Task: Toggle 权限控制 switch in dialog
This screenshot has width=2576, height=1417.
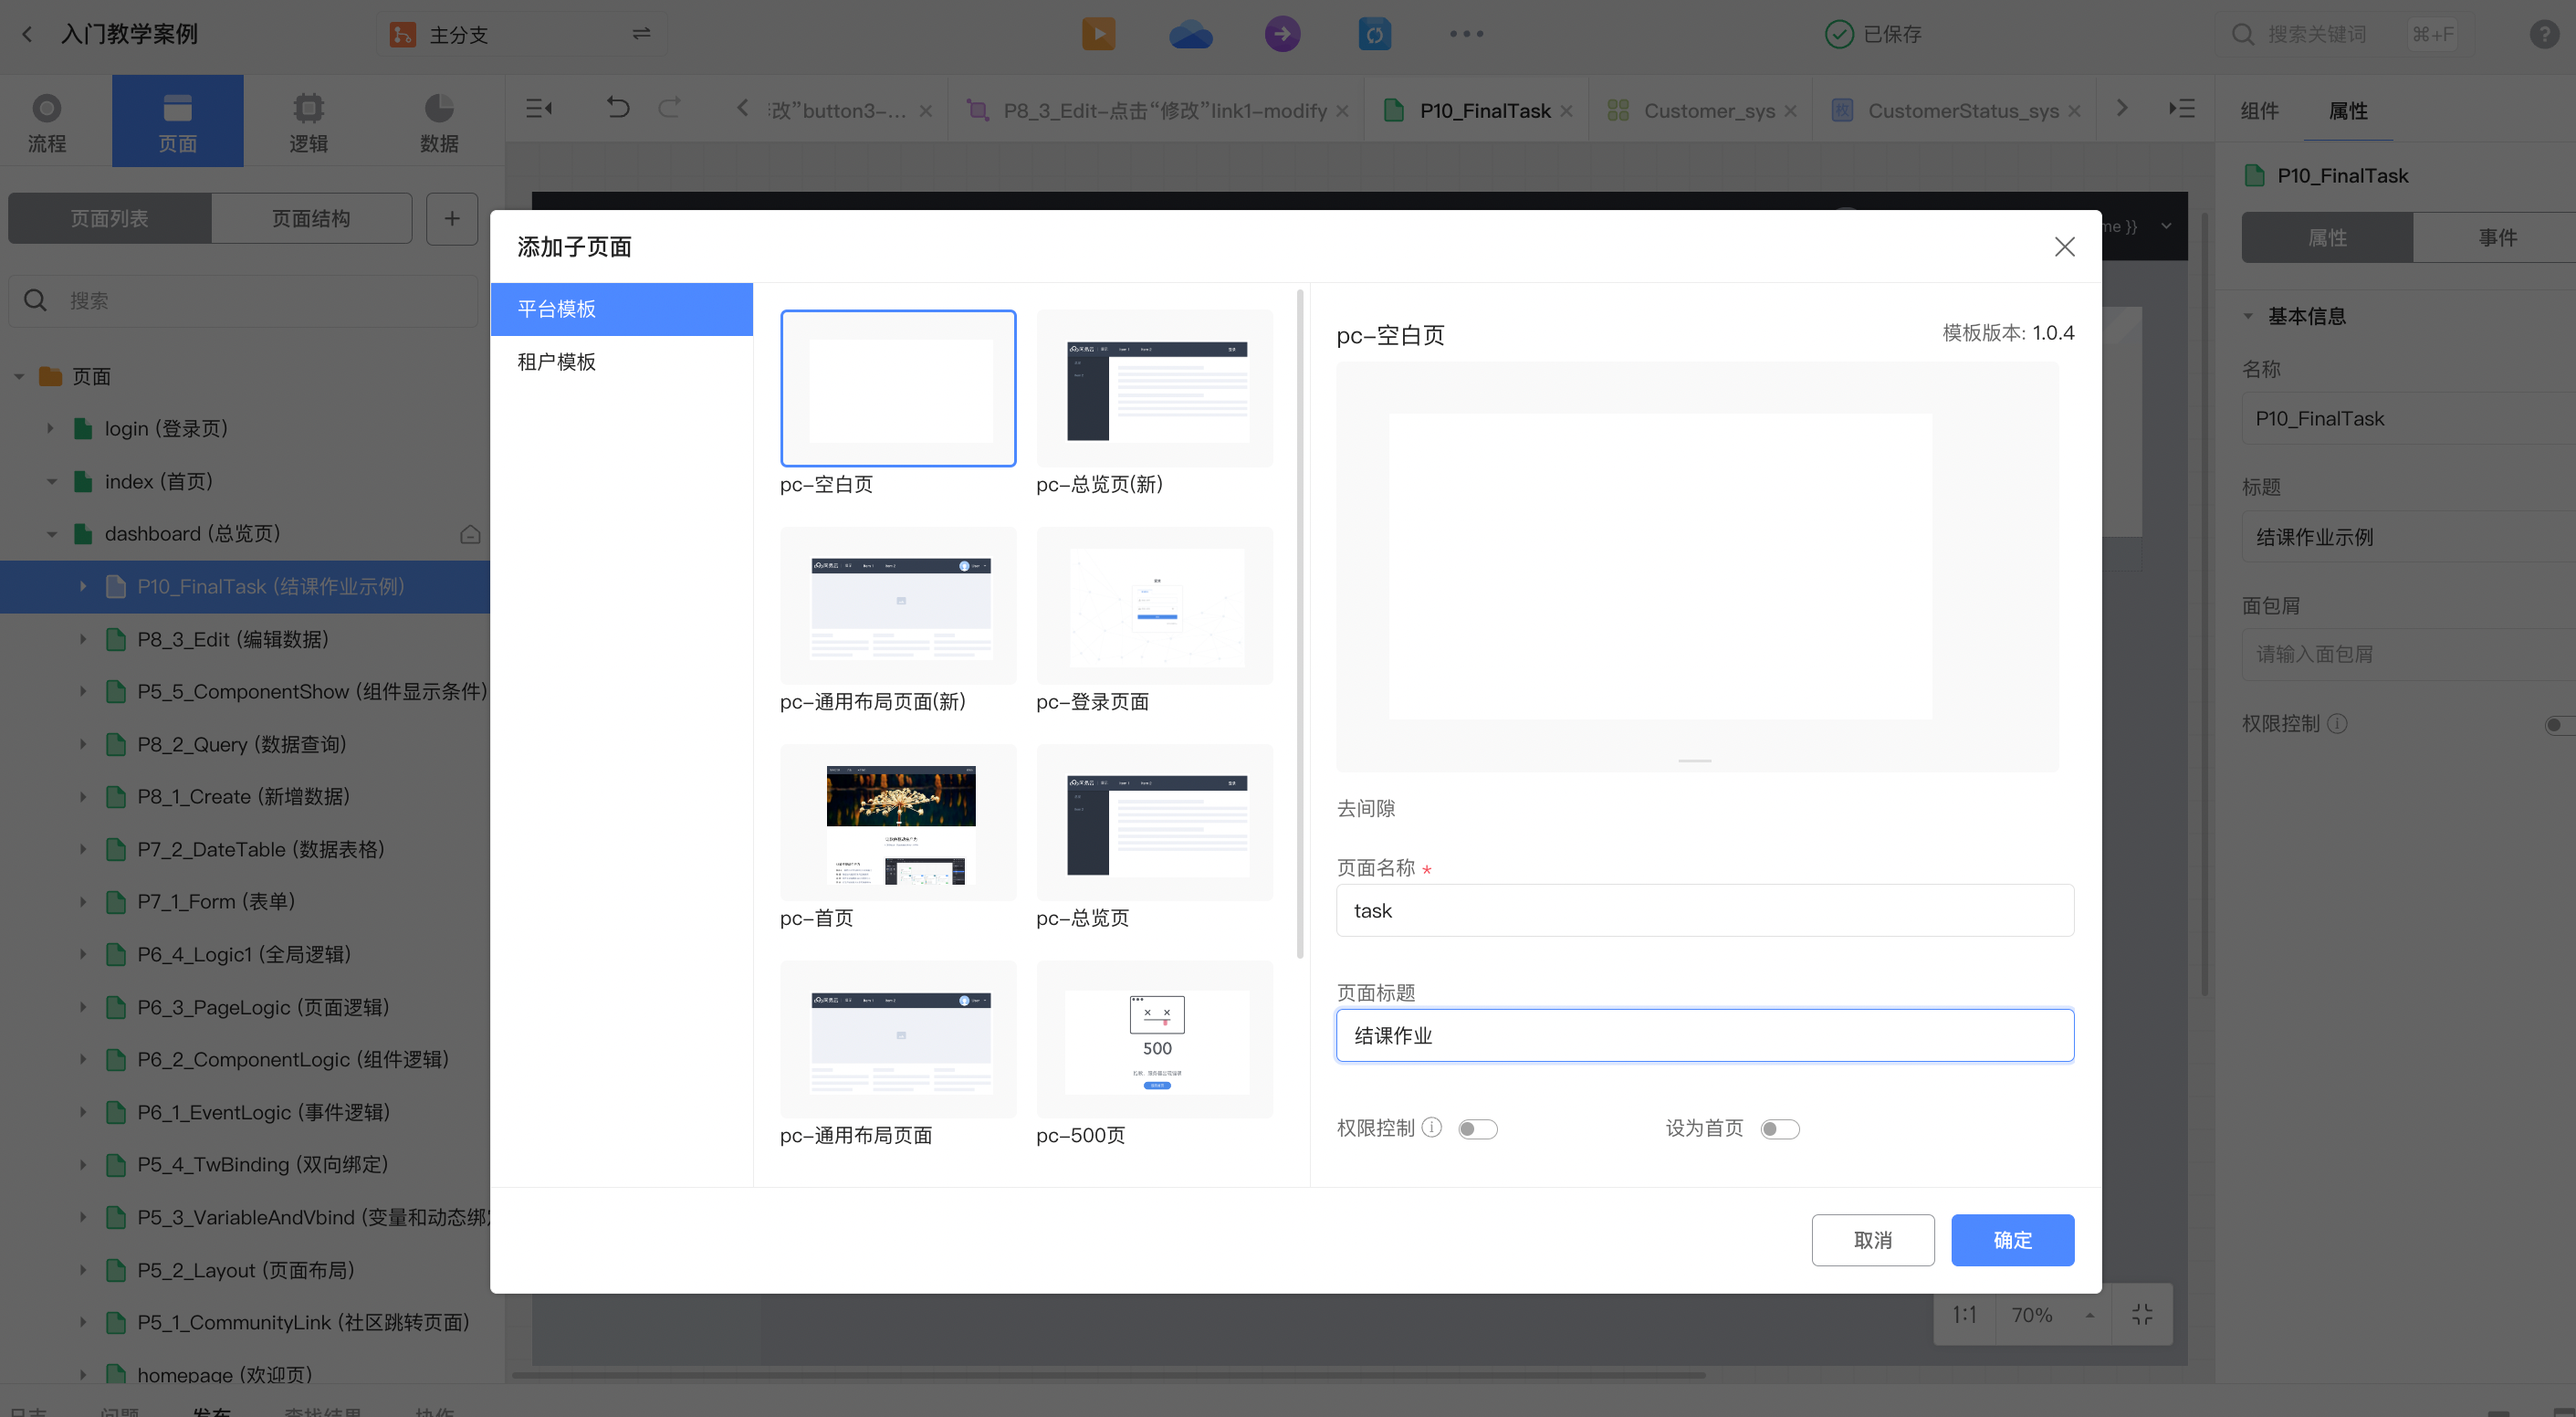Action: click(x=1477, y=1129)
